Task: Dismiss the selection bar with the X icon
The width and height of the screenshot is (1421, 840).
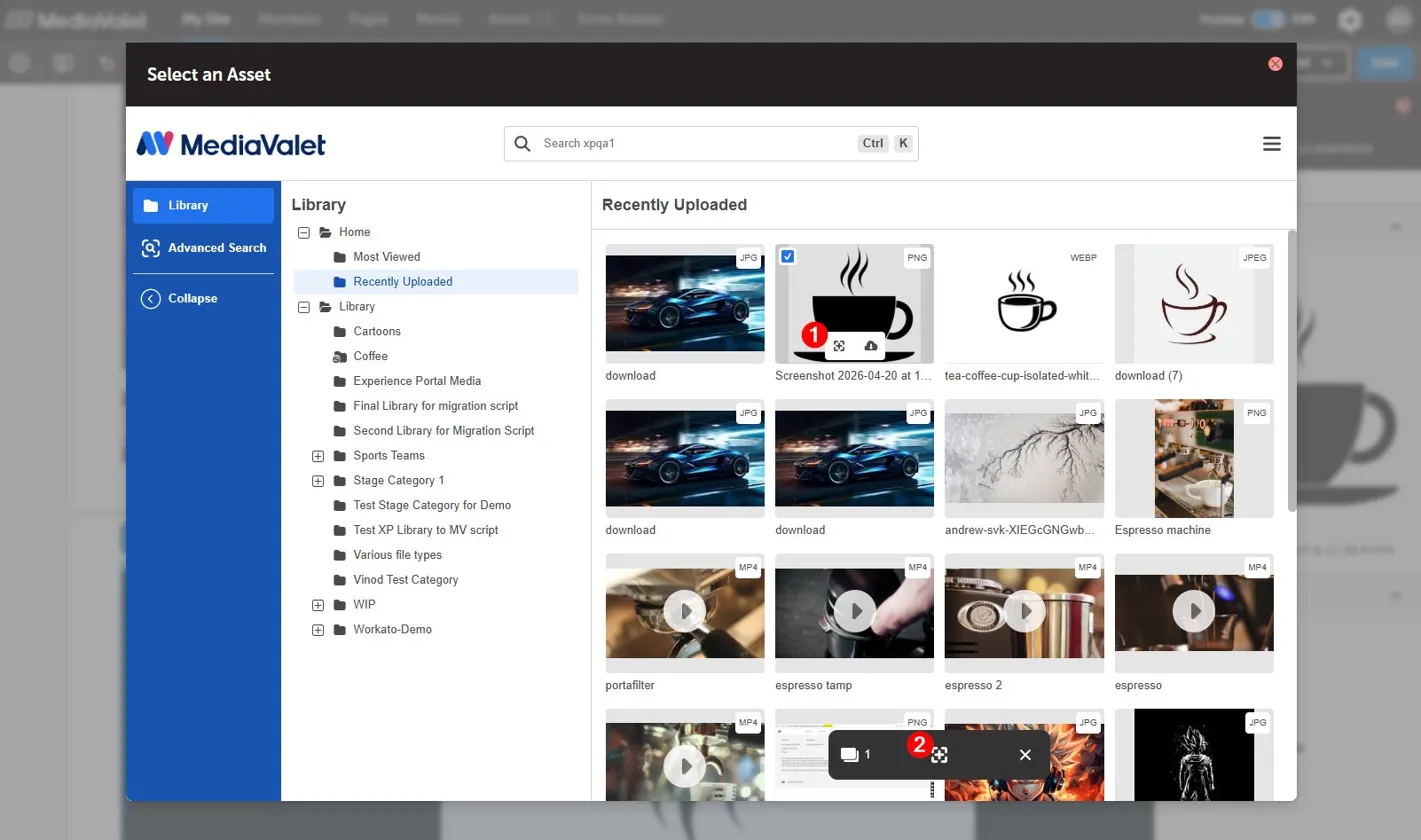Action: point(1025,755)
